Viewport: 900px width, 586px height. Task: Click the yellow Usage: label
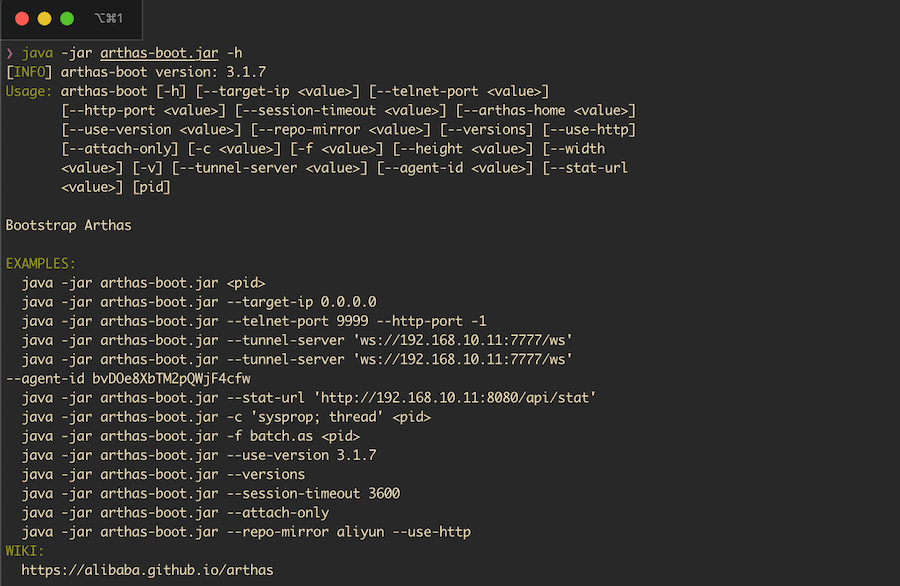pyautogui.click(x=29, y=91)
